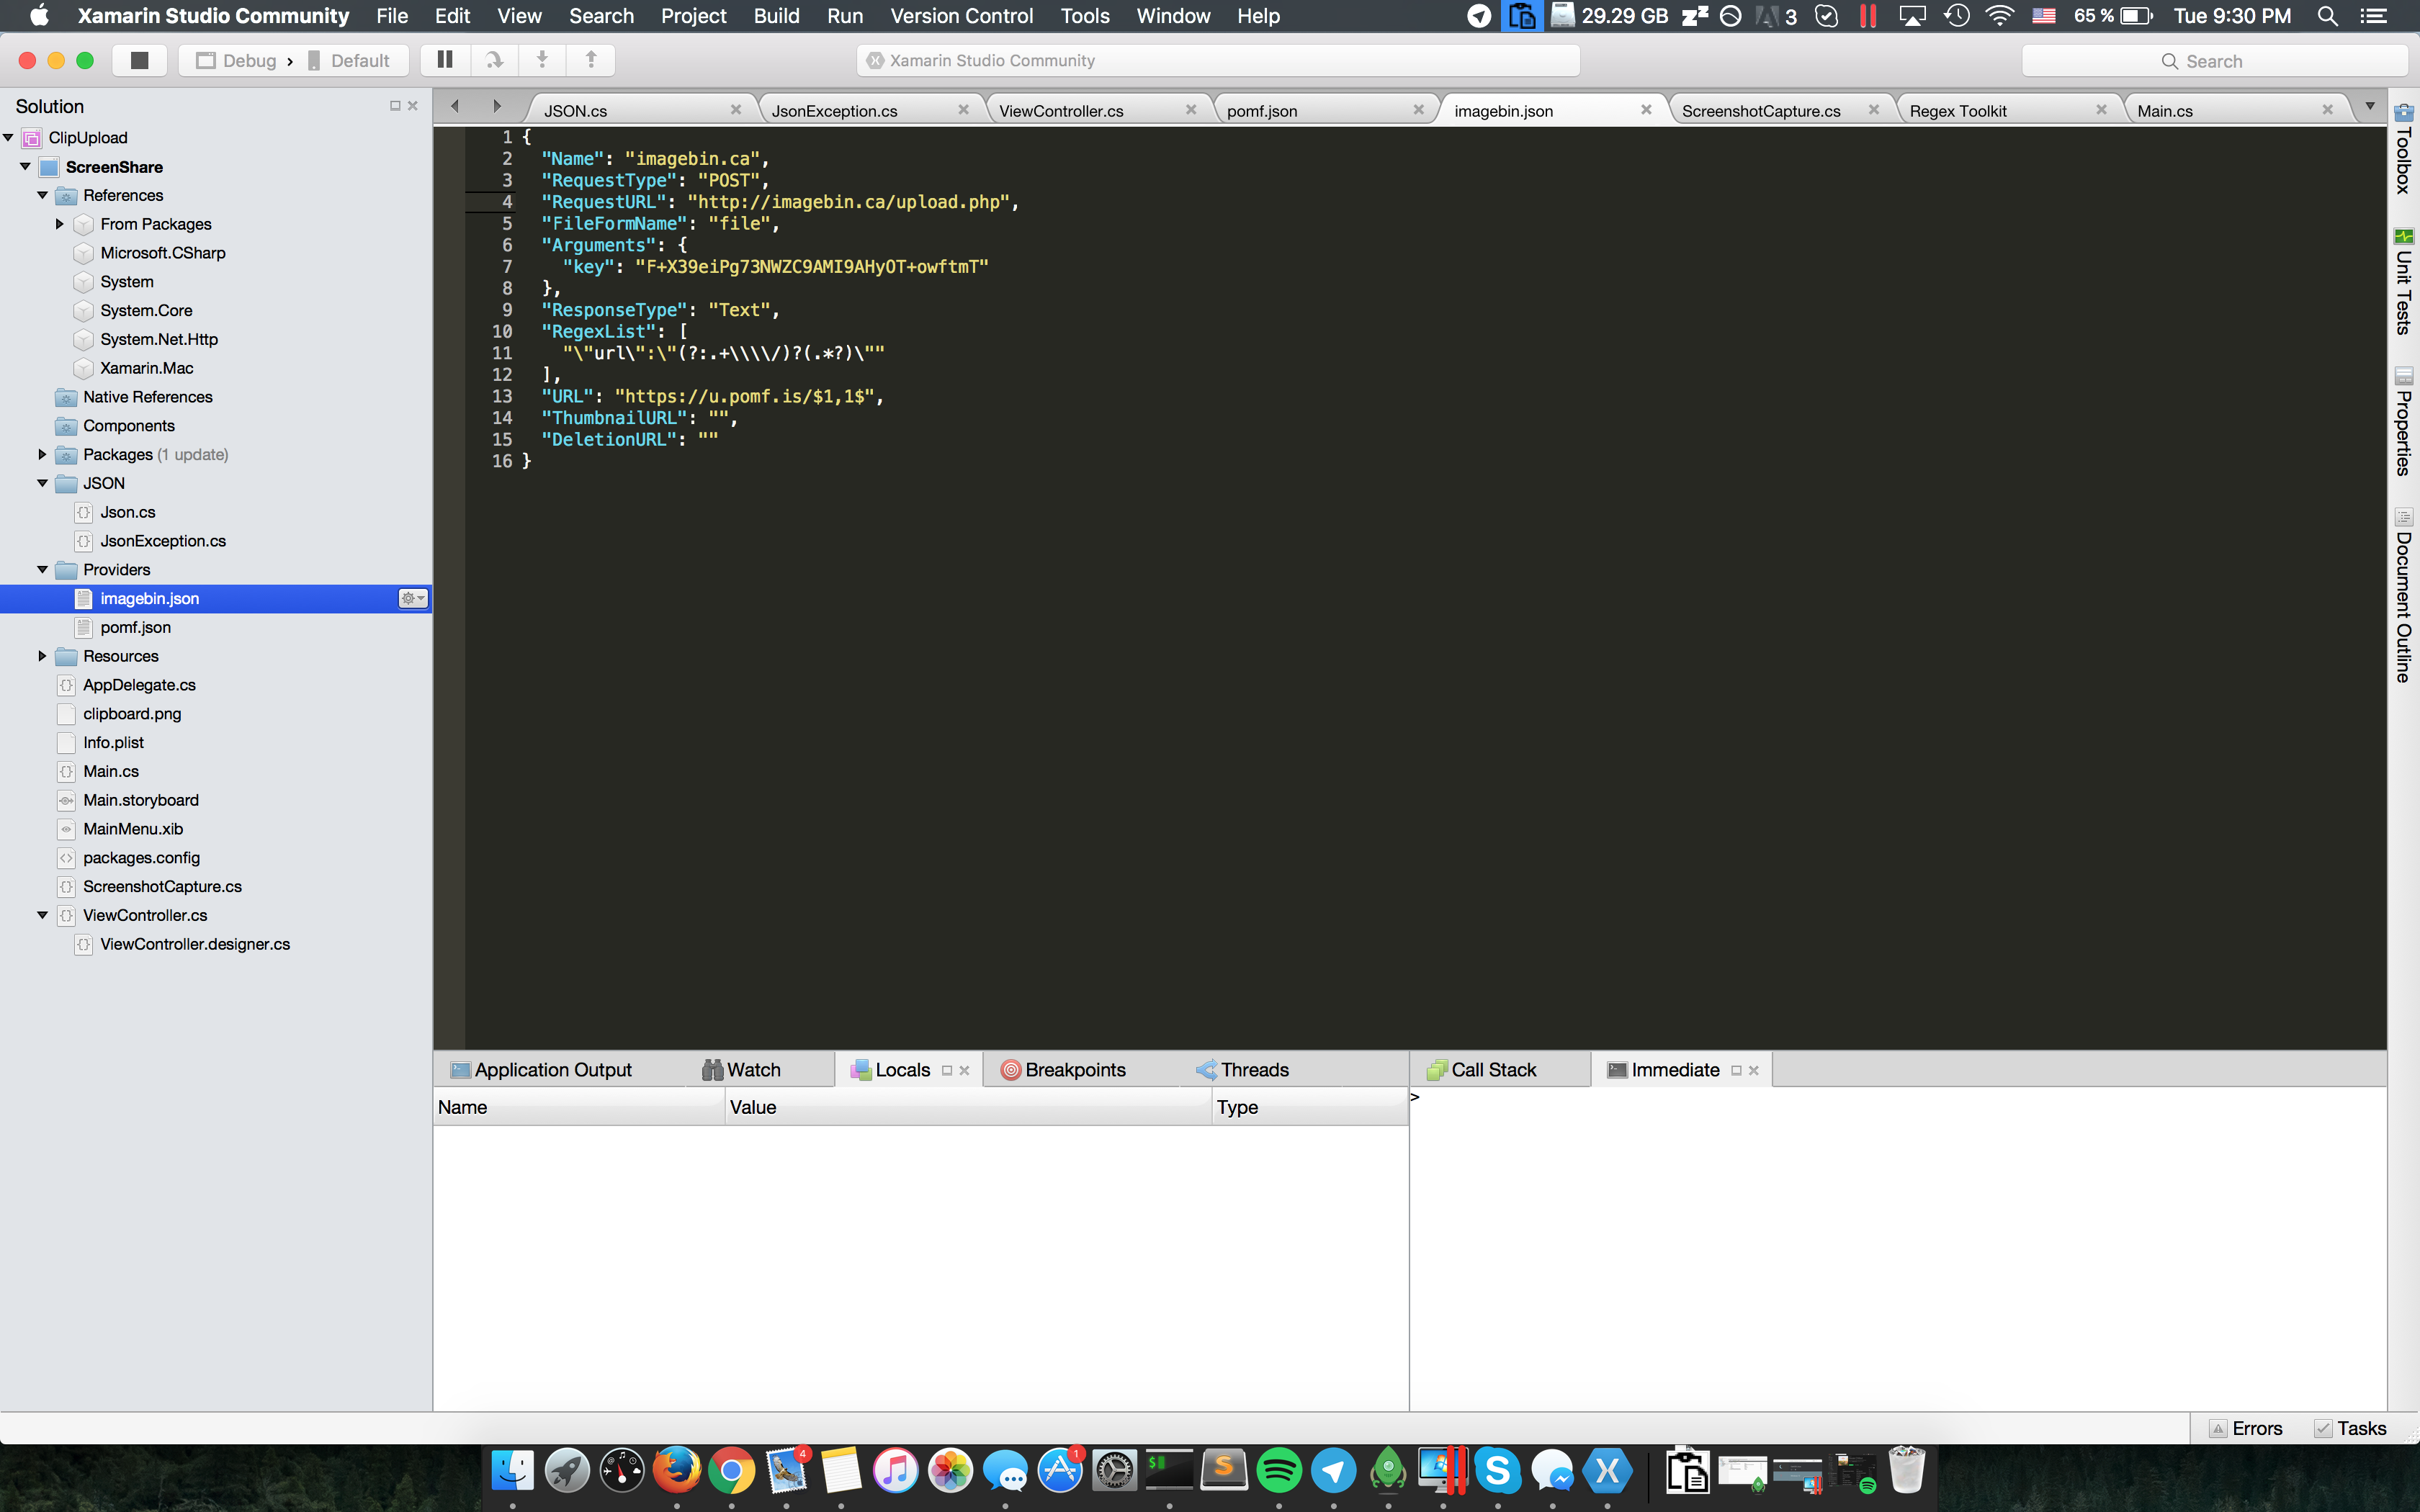Switch to the ViewController.cs tab
2420x1512 pixels.
[1061, 110]
